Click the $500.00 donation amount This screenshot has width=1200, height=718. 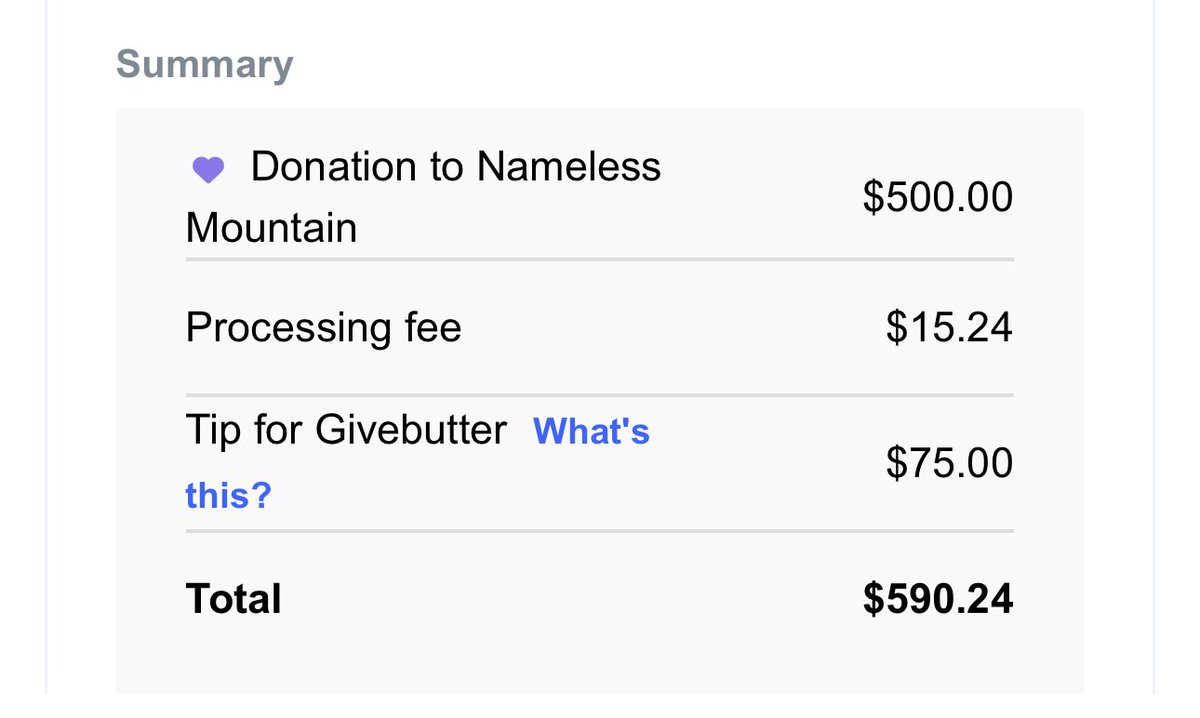pos(937,197)
